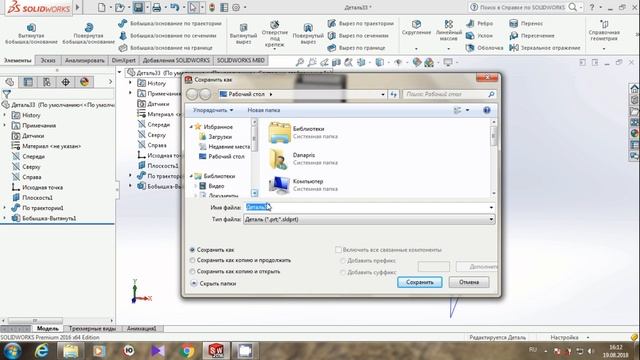Open Internet Explorer from taskbar

[x=42, y=351]
